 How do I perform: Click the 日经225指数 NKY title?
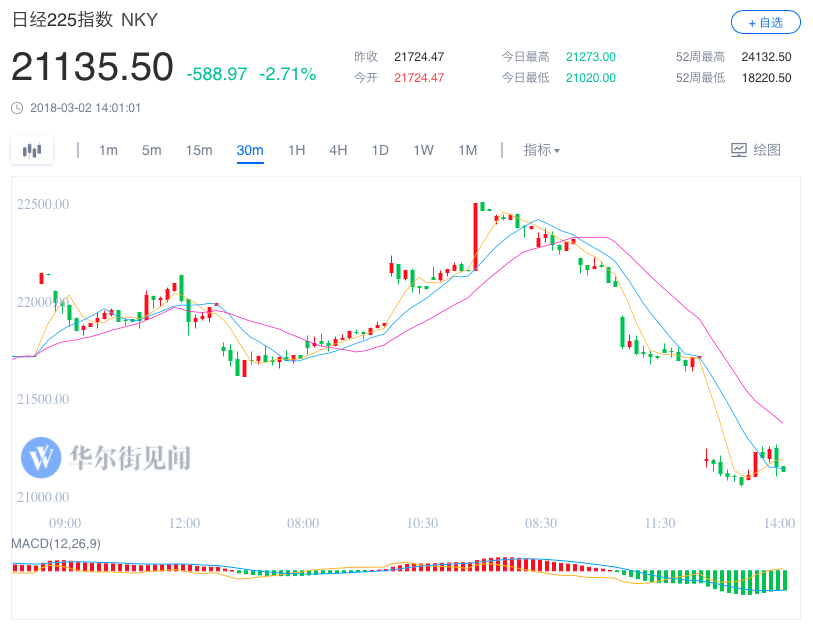(x=85, y=20)
